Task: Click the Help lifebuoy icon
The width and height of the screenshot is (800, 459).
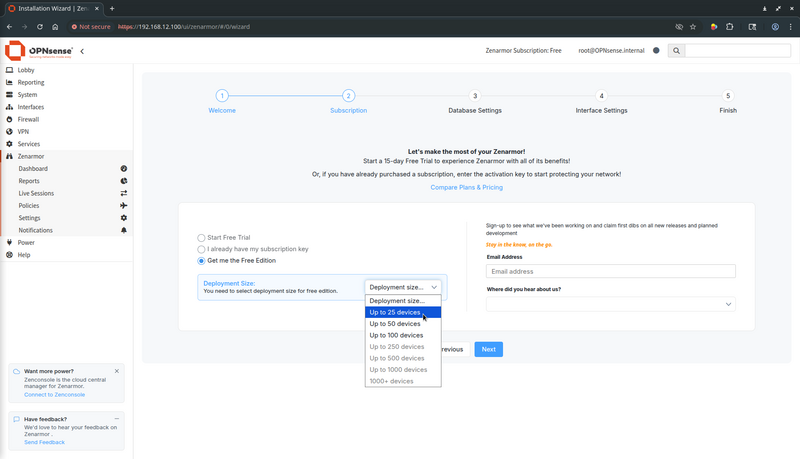Action: pyautogui.click(x=9, y=254)
